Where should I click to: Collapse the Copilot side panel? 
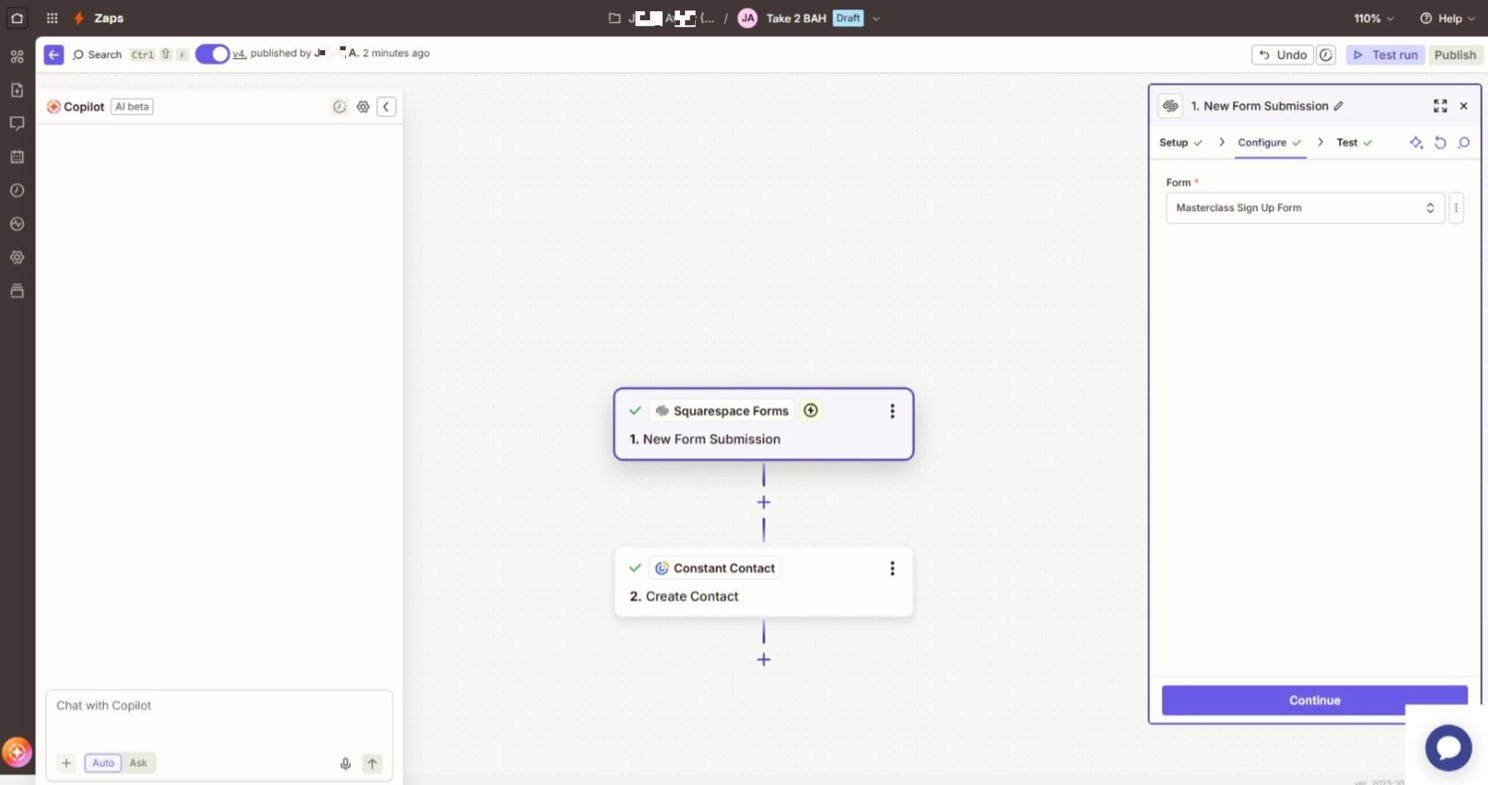[x=386, y=107]
